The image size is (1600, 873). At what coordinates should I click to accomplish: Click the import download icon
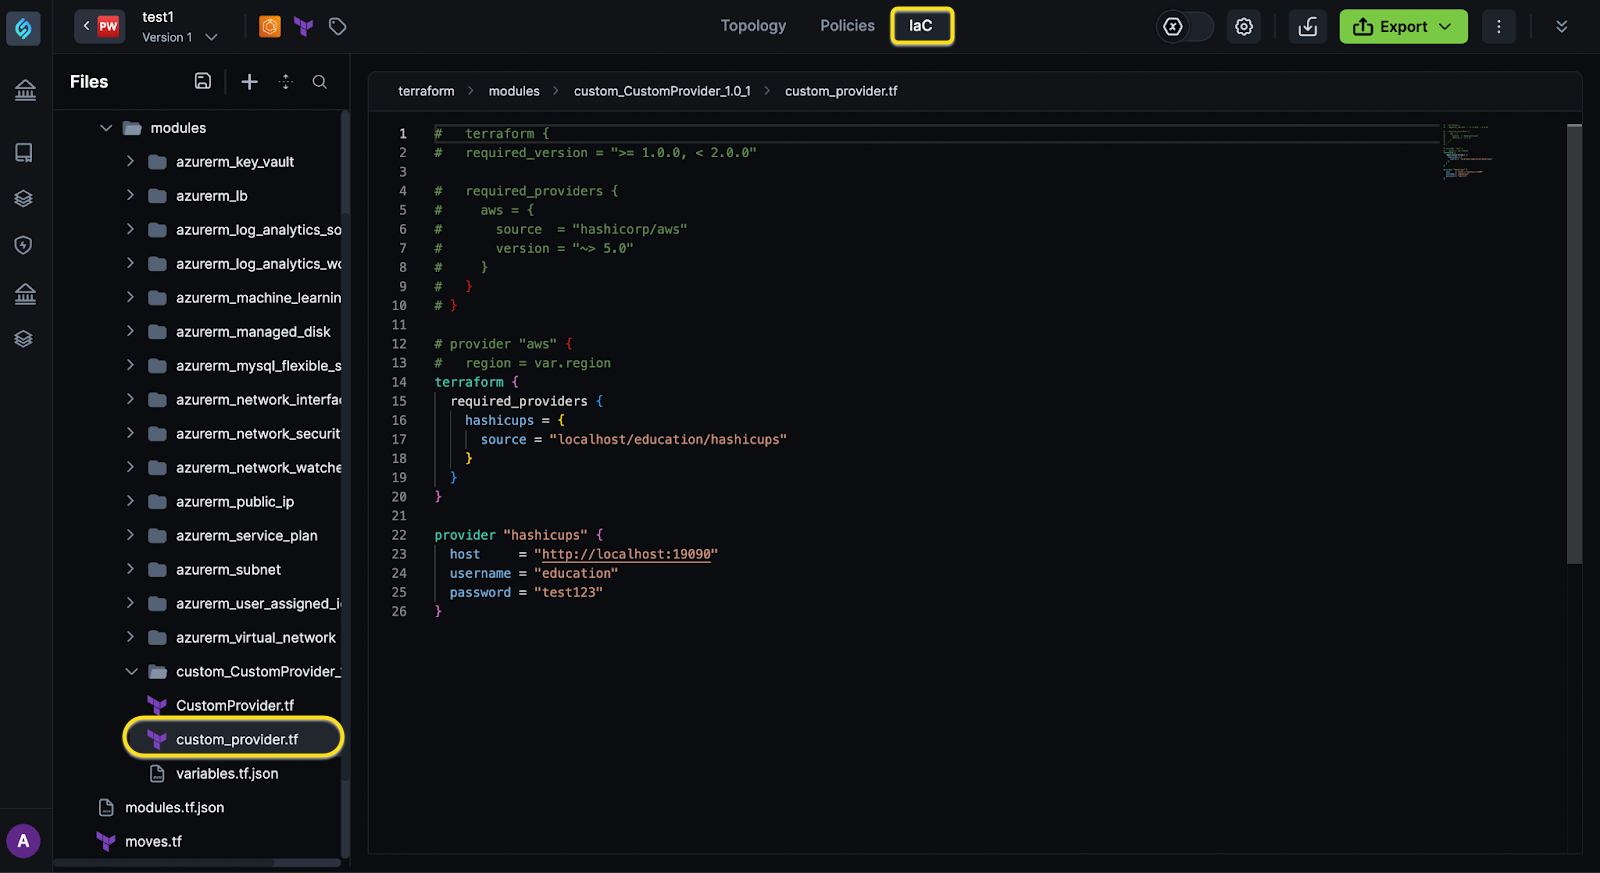[1307, 27]
